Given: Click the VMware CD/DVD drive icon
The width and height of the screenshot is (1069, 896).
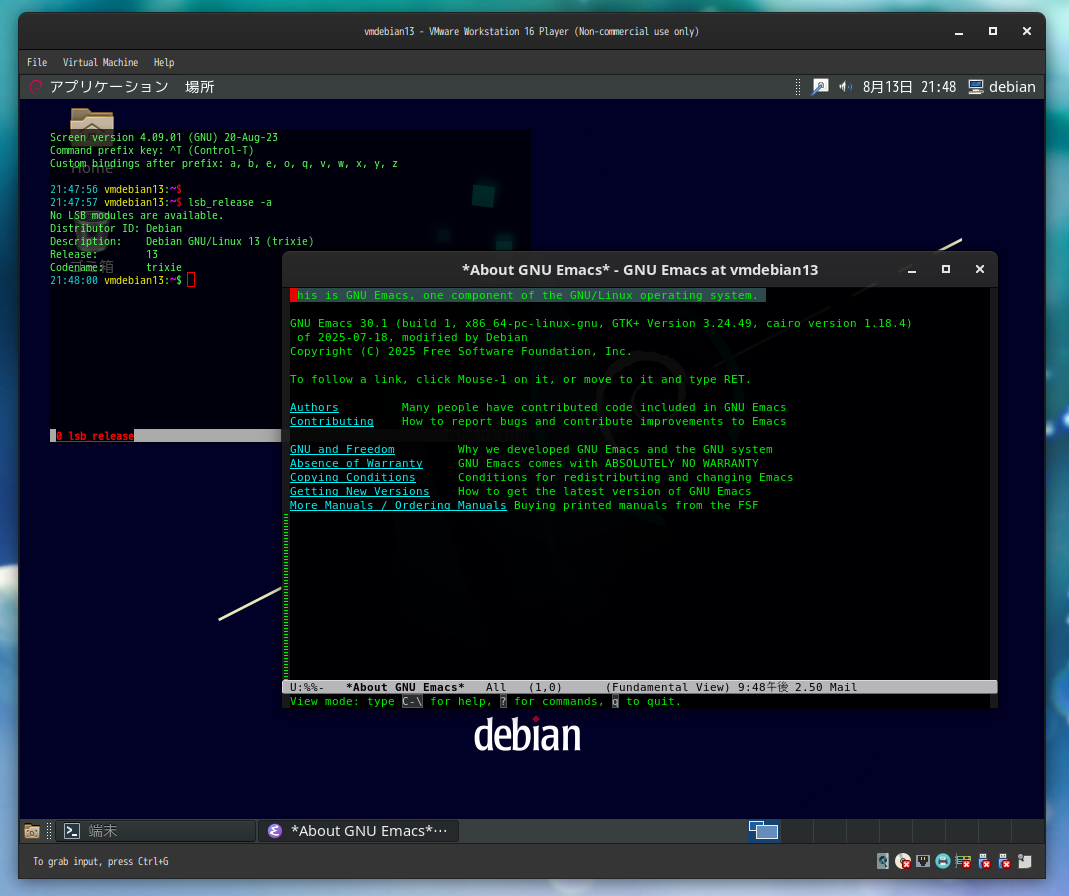Looking at the screenshot, I should point(903,861).
